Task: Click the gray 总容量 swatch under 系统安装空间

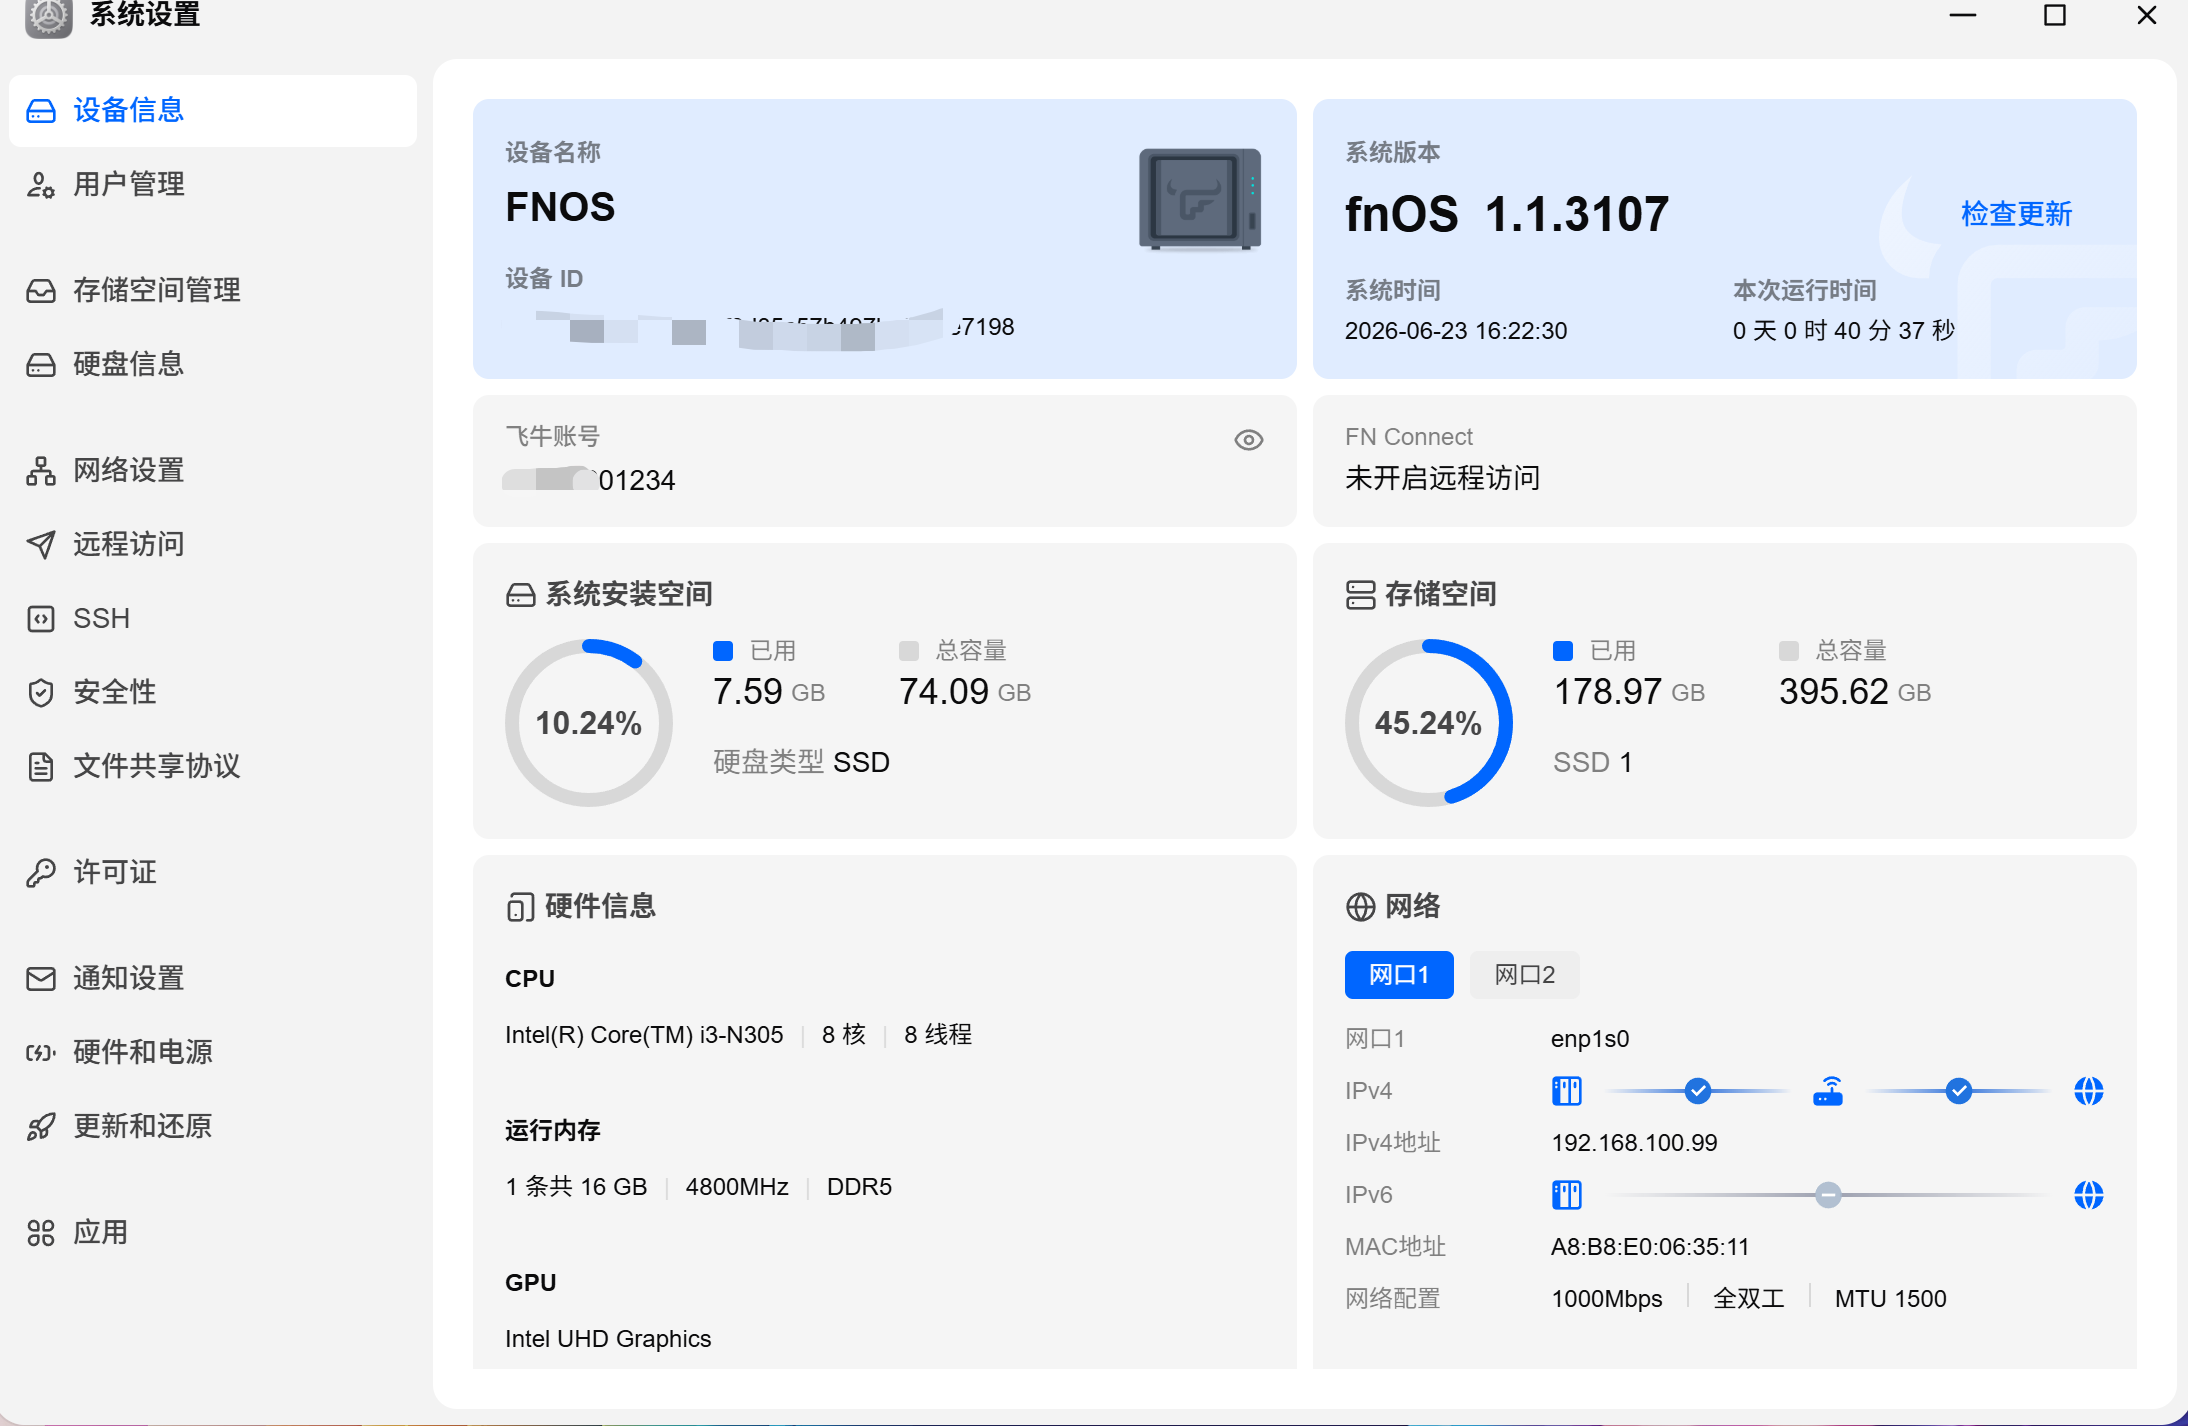Action: point(909,651)
